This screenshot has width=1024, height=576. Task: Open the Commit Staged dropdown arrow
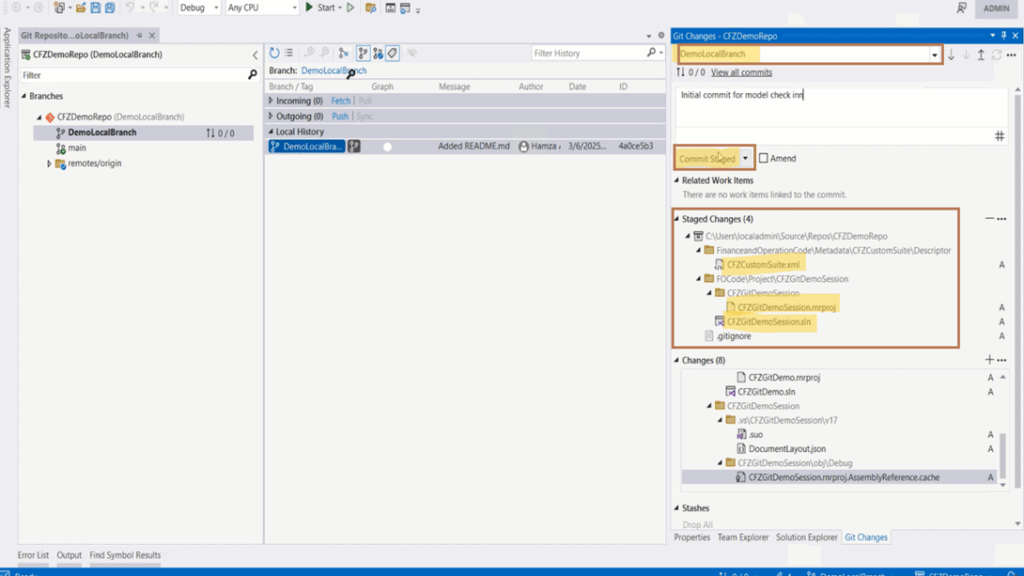[745, 158]
